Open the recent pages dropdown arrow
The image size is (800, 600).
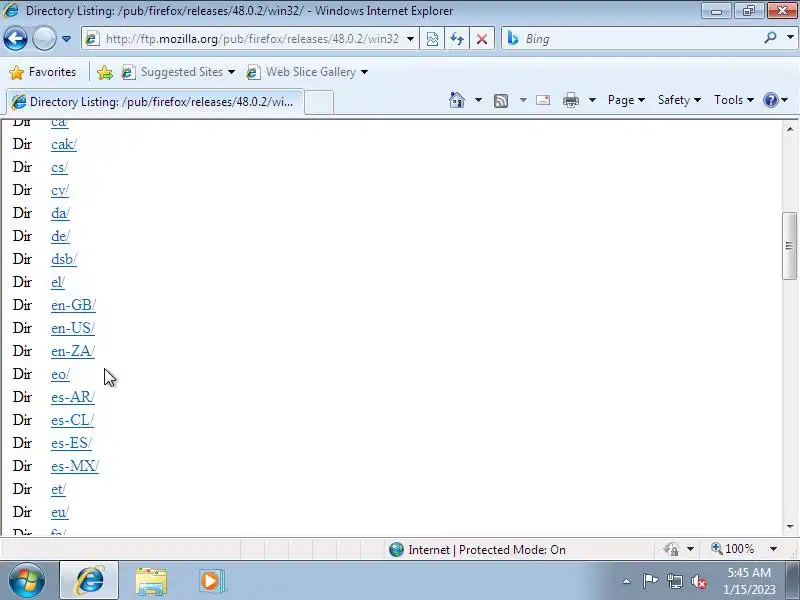tap(66, 39)
